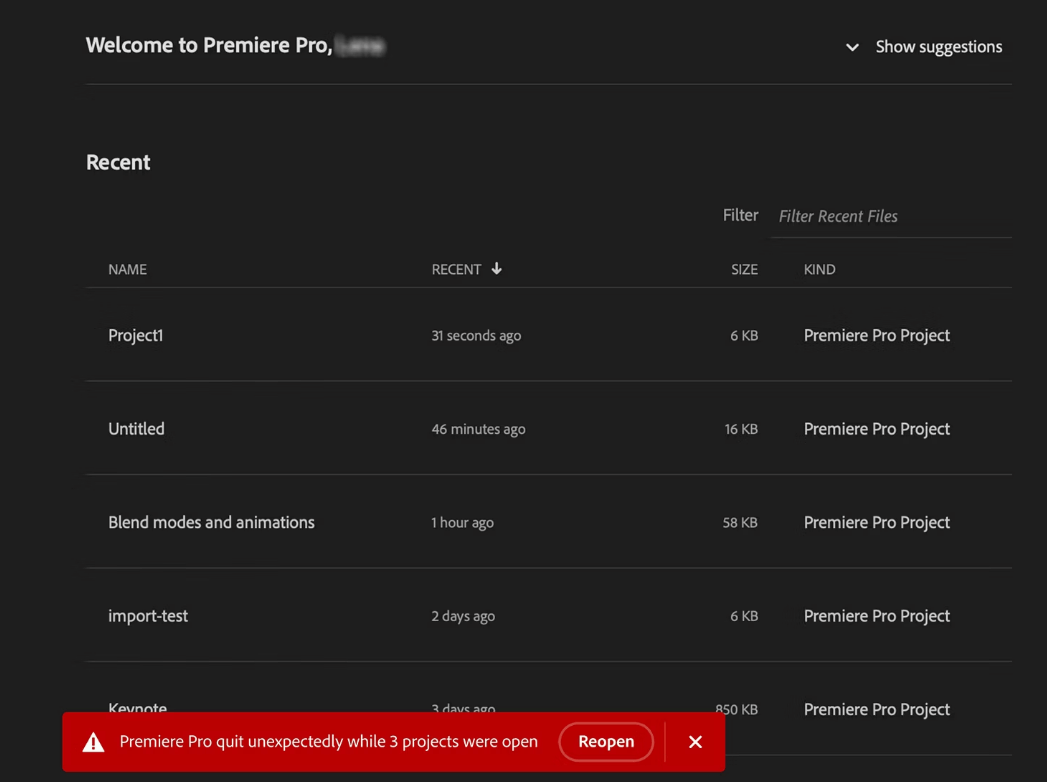This screenshot has height=782, width=1047.
Task: Expand the Show suggestions section
Action: point(938,46)
